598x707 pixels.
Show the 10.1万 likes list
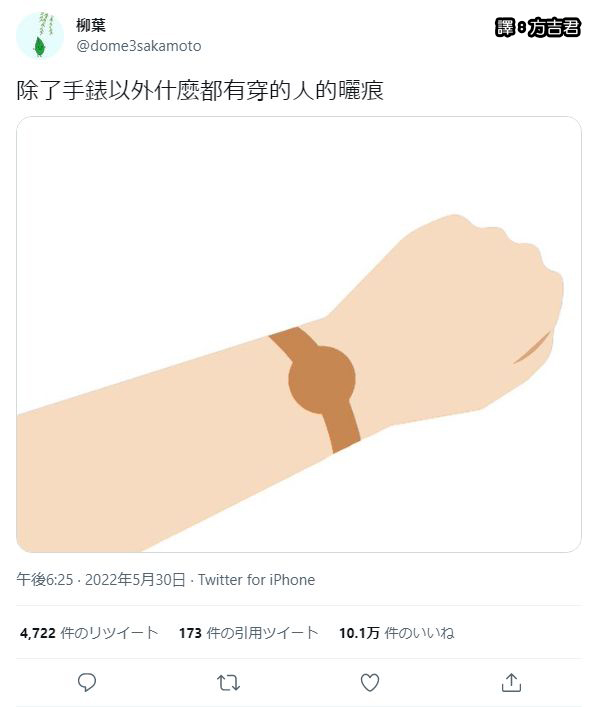pos(396,633)
